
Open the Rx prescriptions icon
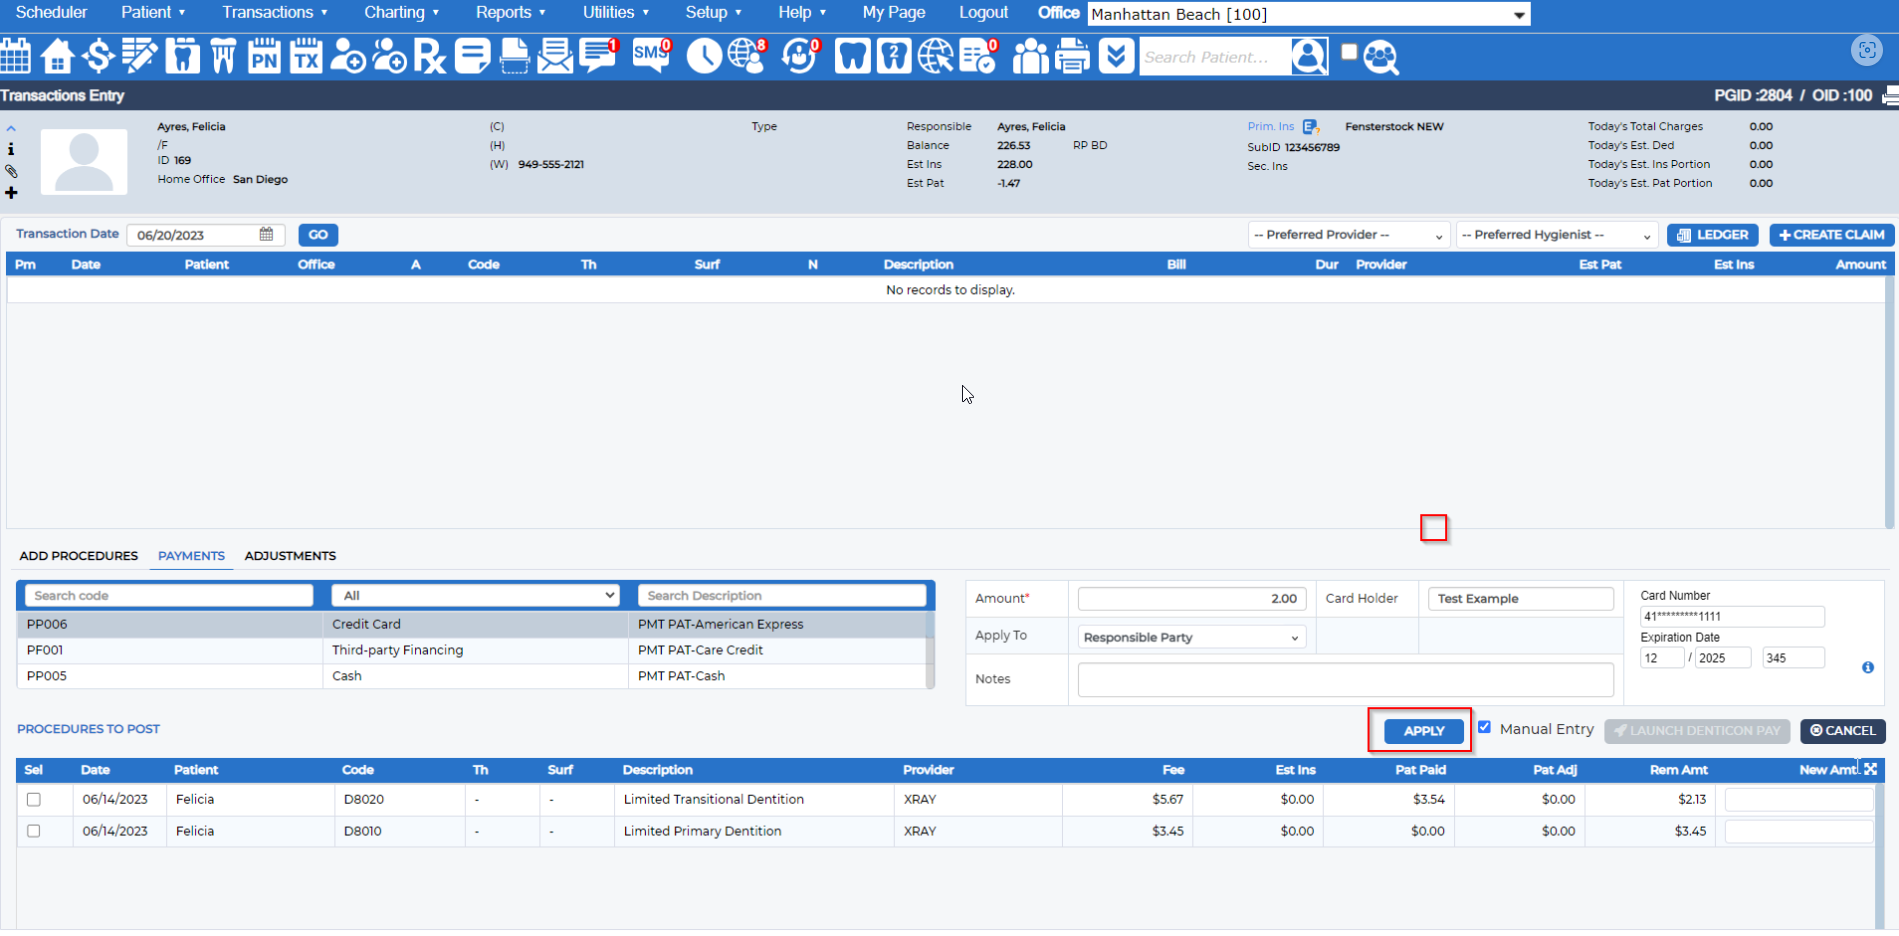click(x=430, y=56)
